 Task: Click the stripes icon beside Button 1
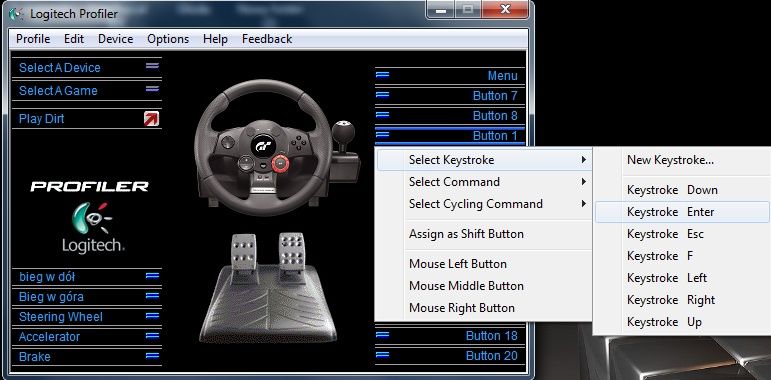[383, 134]
